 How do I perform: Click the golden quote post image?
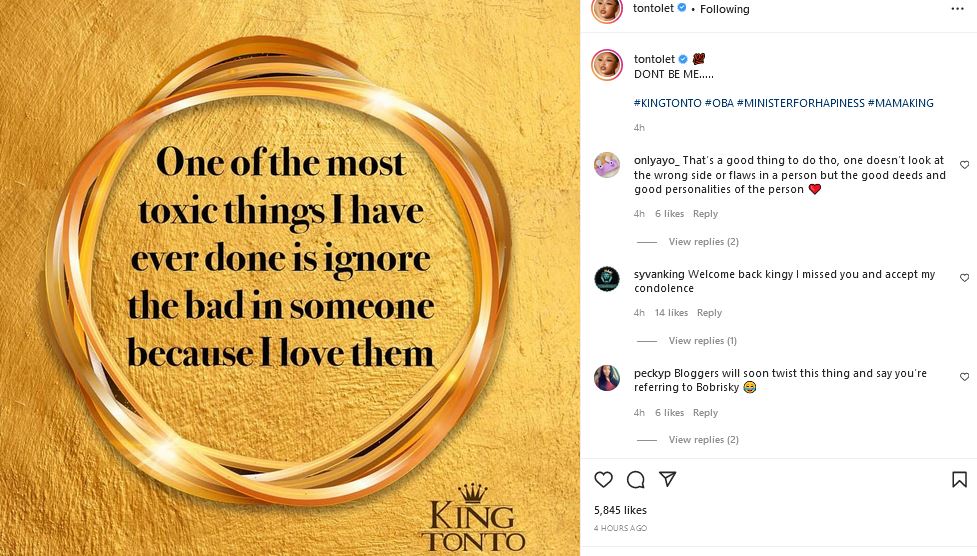(290, 278)
